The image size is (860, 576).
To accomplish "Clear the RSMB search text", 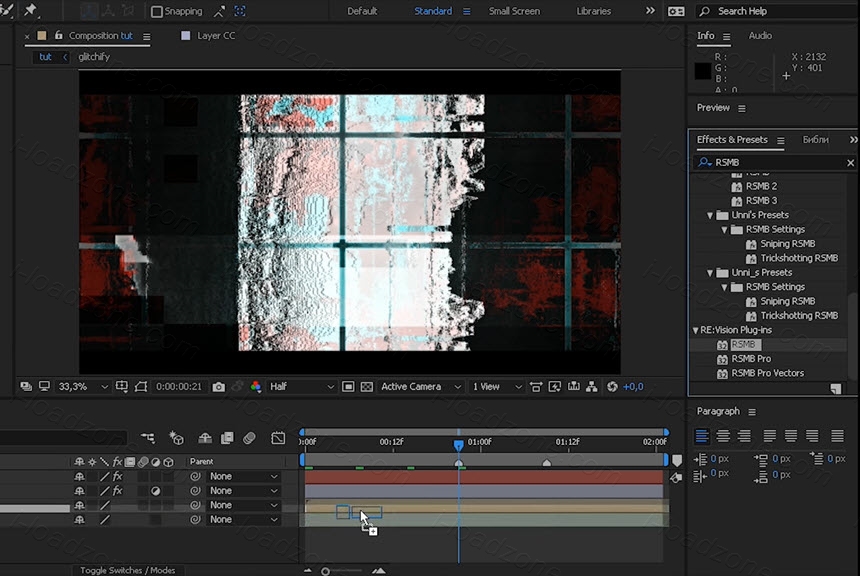I will (850, 163).
